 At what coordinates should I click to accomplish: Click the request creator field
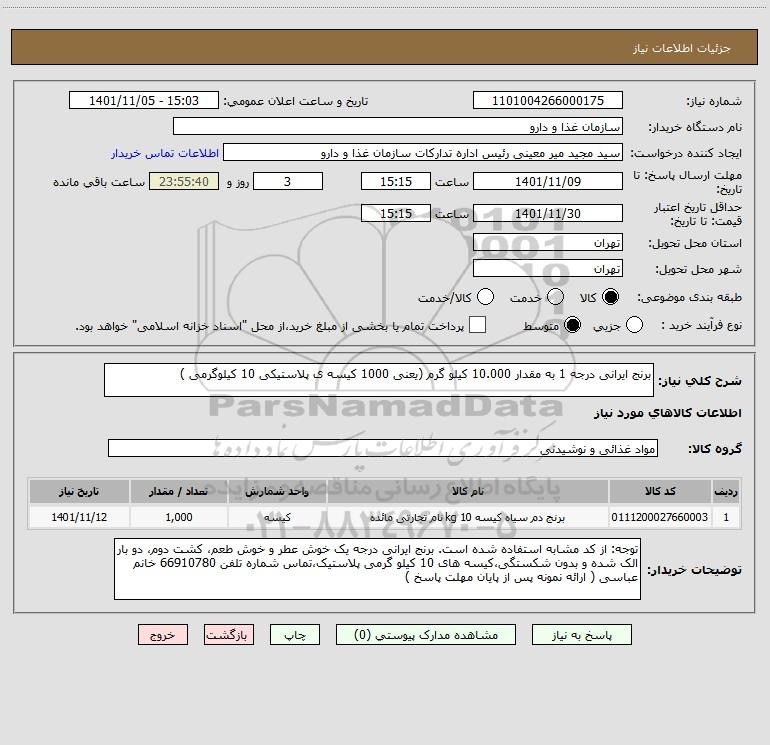423,153
